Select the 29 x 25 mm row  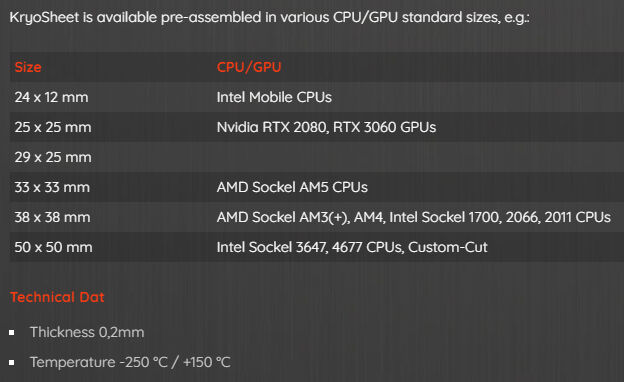point(317,157)
